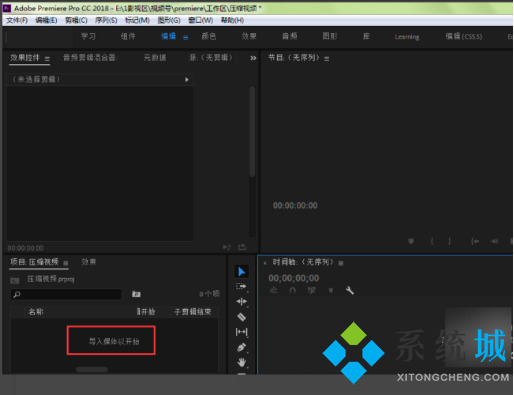Select the Slip tool
Image resolution: width=514 pixels, height=395 pixels.
(241, 332)
